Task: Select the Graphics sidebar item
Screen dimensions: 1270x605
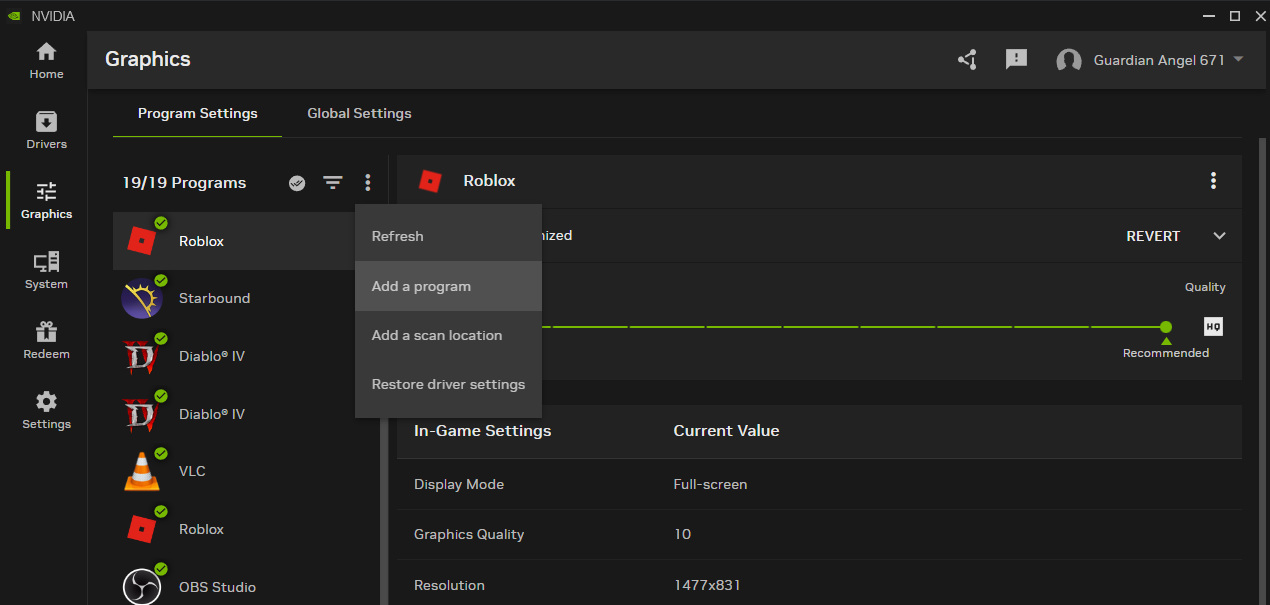Action: [46, 200]
